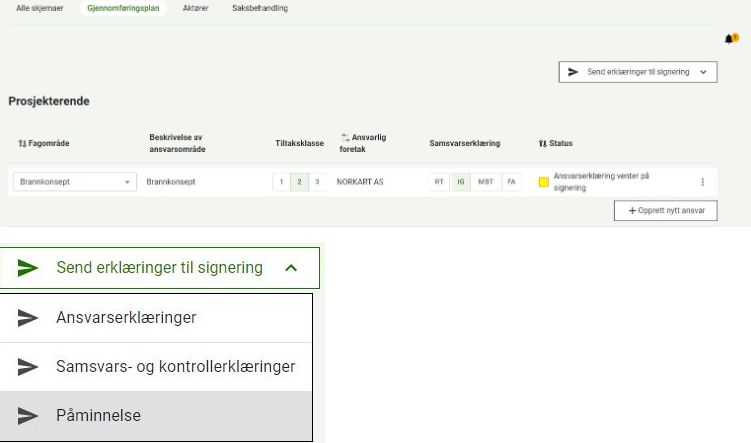The width and height of the screenshot is (751, 443).
Task: Toggle the MBT samsvarserklæring option
Action: pyautogui.click(x=485, y=182)
